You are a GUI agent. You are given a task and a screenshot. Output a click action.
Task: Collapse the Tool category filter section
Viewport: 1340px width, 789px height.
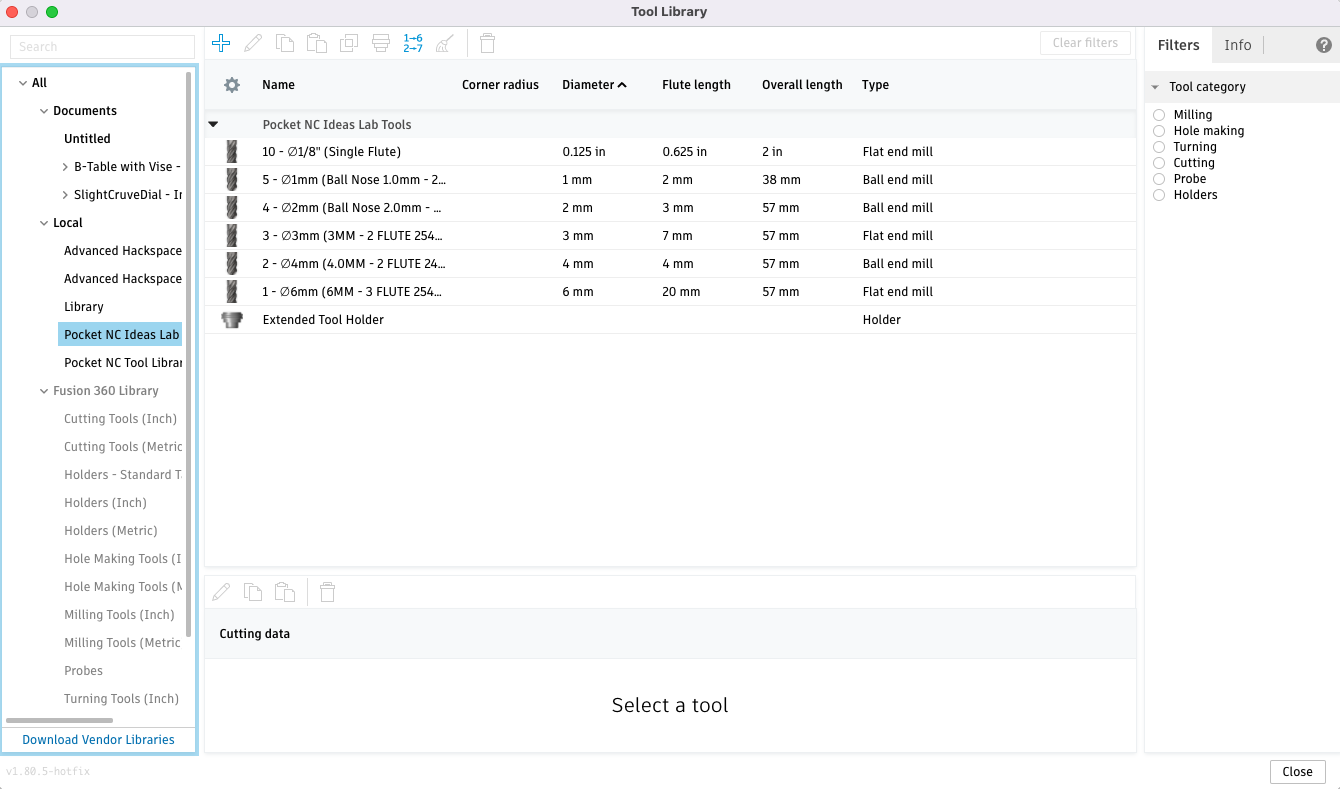click(1155, 87)
